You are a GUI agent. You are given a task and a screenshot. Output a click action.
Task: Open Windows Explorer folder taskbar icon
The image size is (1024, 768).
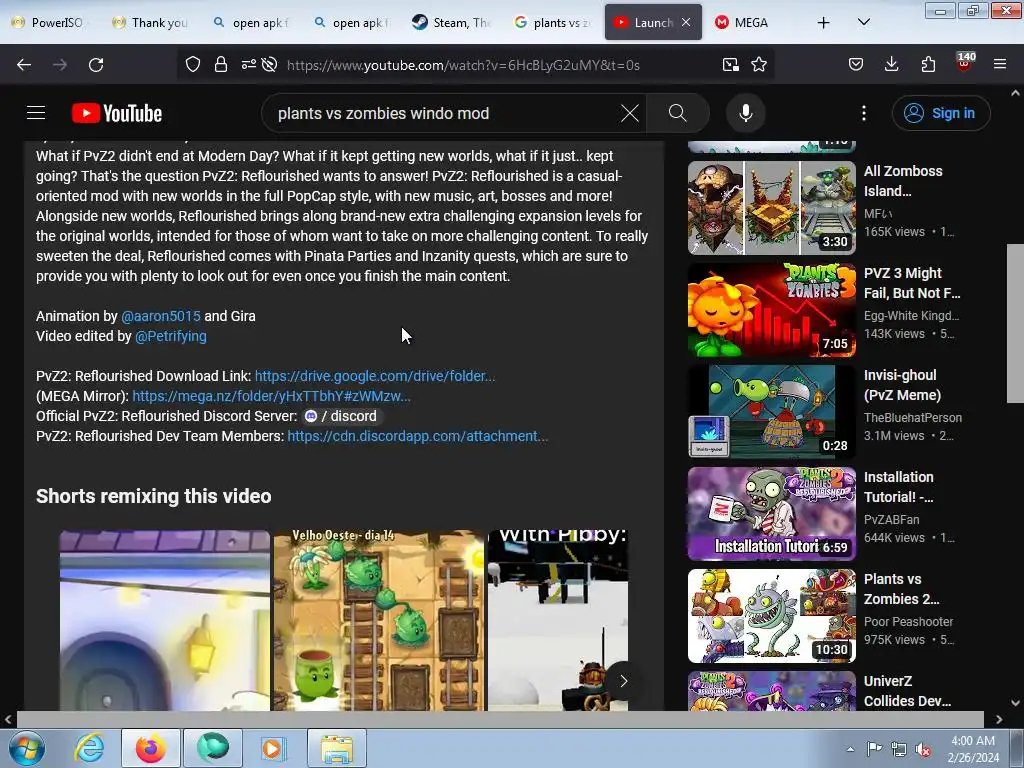(x=337, y=748)
